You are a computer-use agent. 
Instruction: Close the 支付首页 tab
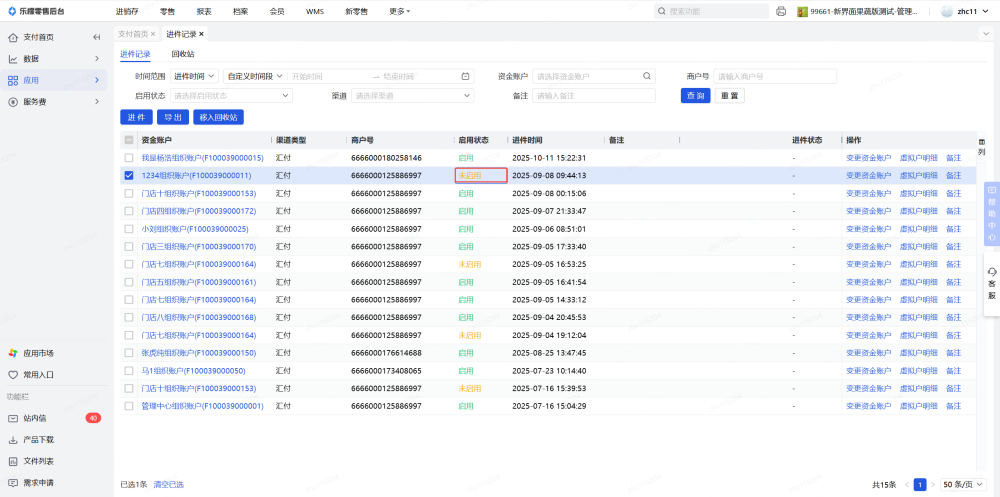point(153,34)
